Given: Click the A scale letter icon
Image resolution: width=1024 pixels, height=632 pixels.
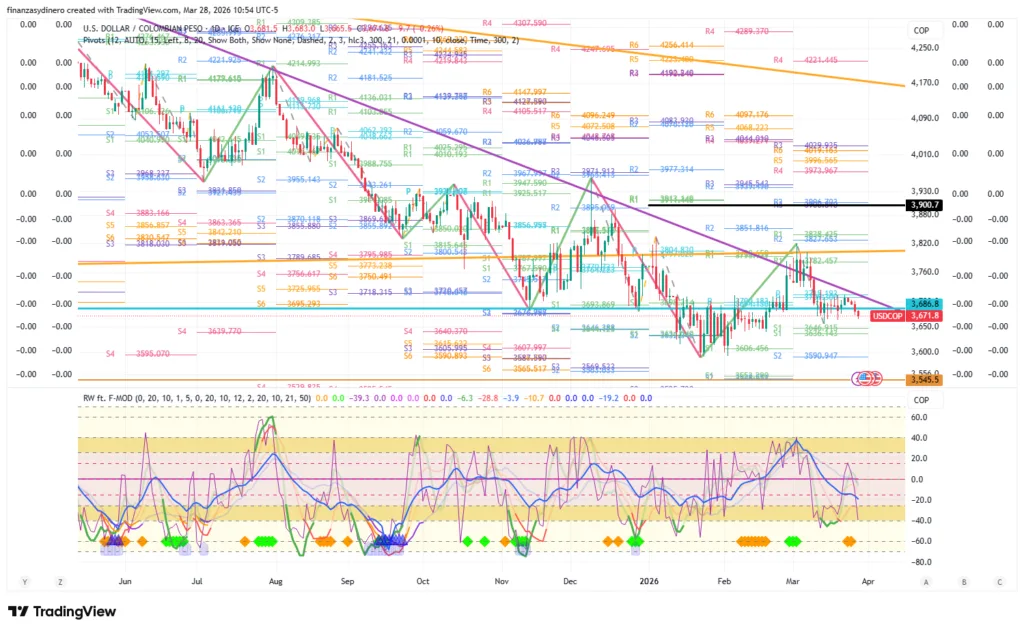Looking at the screenshot, I should [x=926, y=581].
